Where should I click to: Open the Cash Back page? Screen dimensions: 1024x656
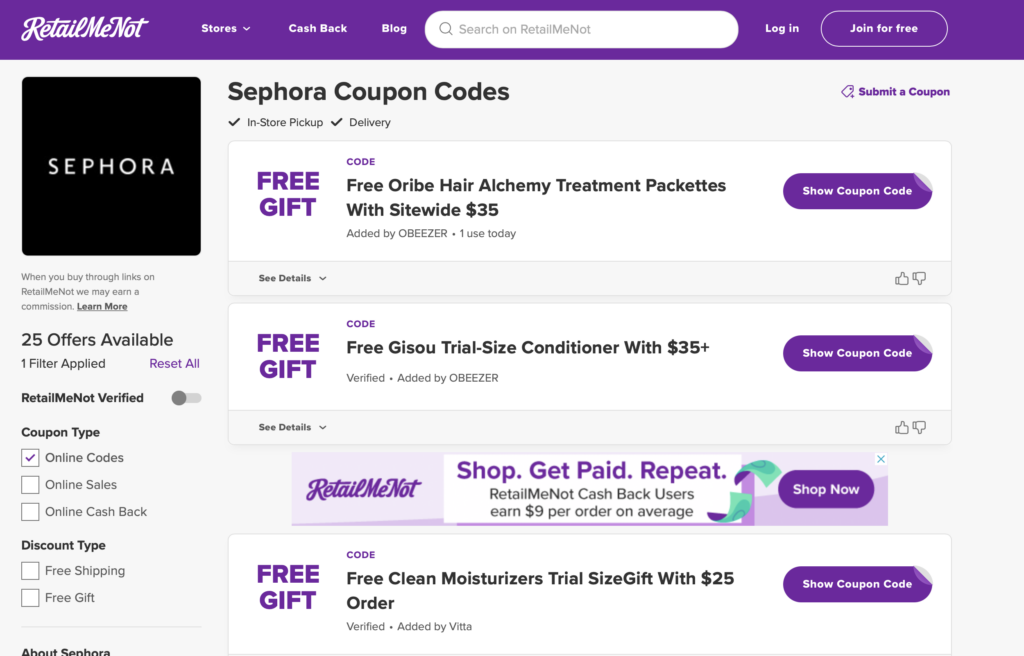(317, 28)
